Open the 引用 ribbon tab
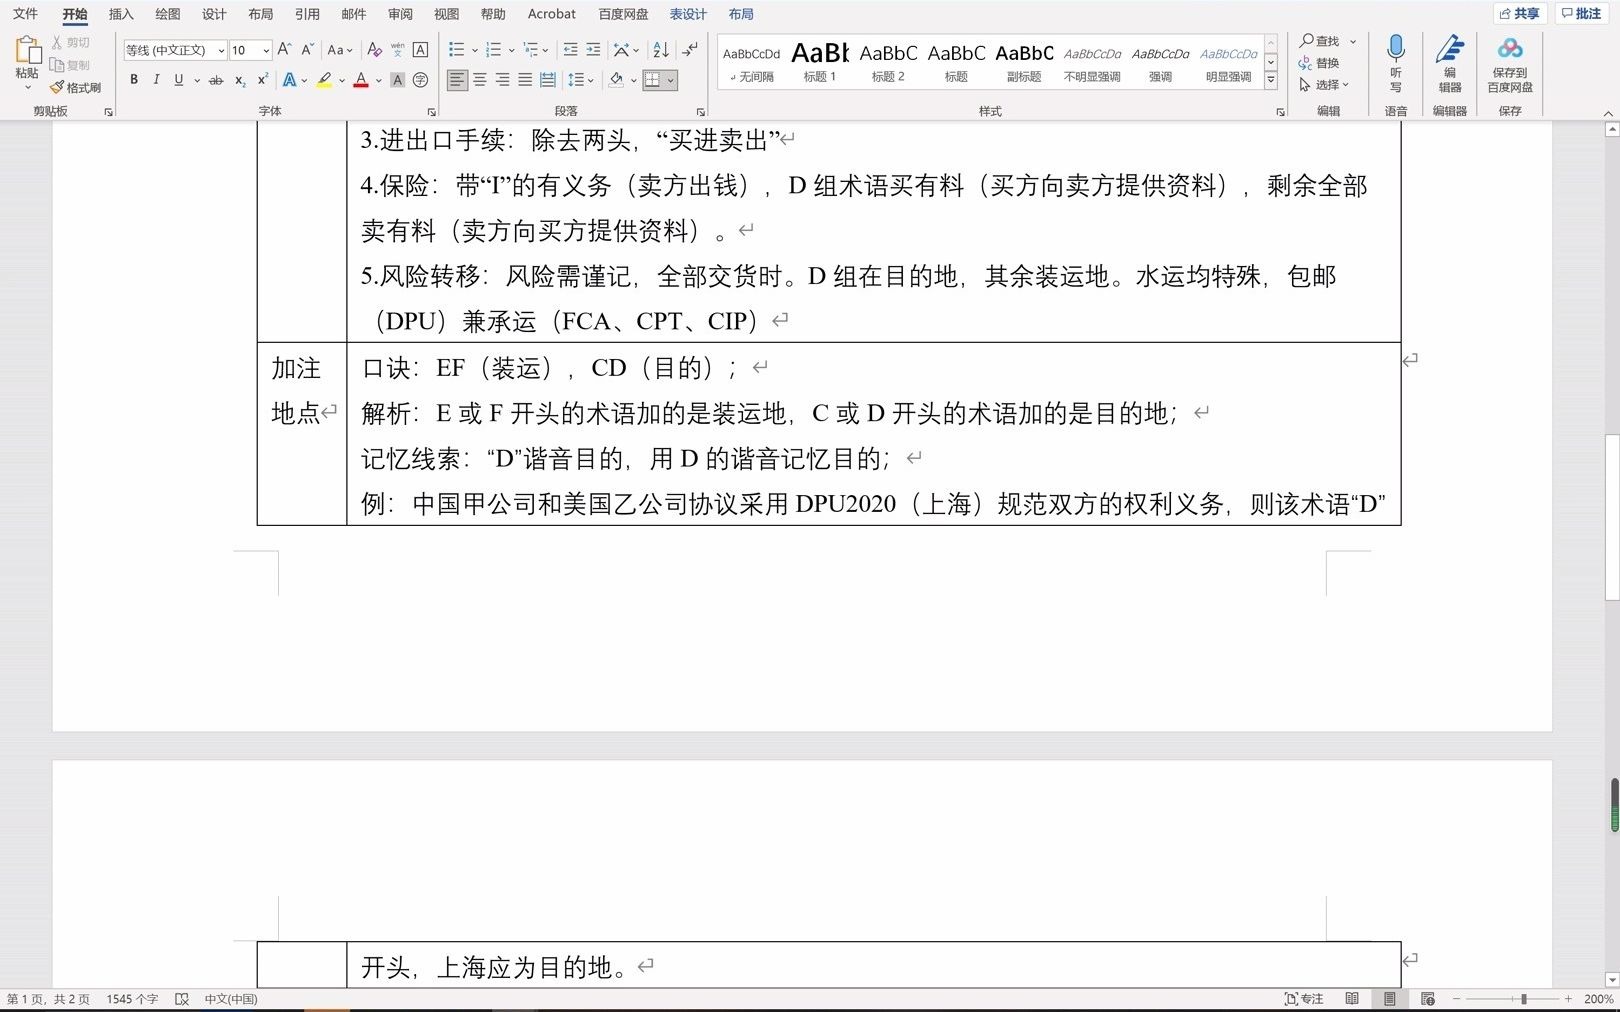Screen dimensions: 1620x1012 coord(307,14)
